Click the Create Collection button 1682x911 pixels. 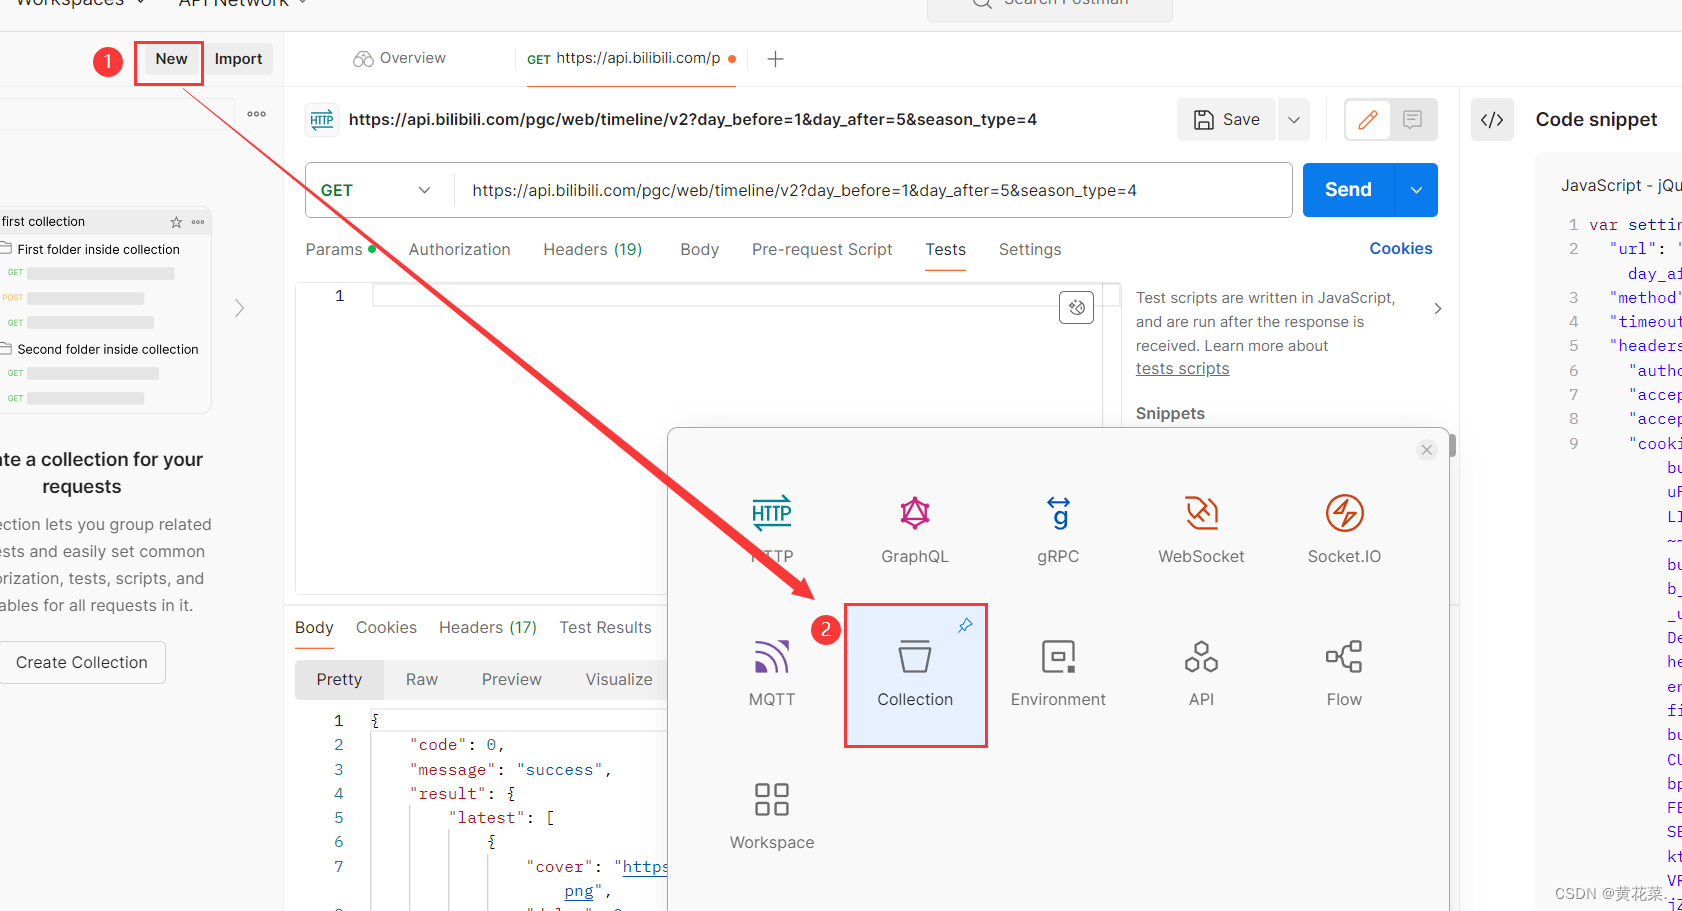tap(81, 662)
